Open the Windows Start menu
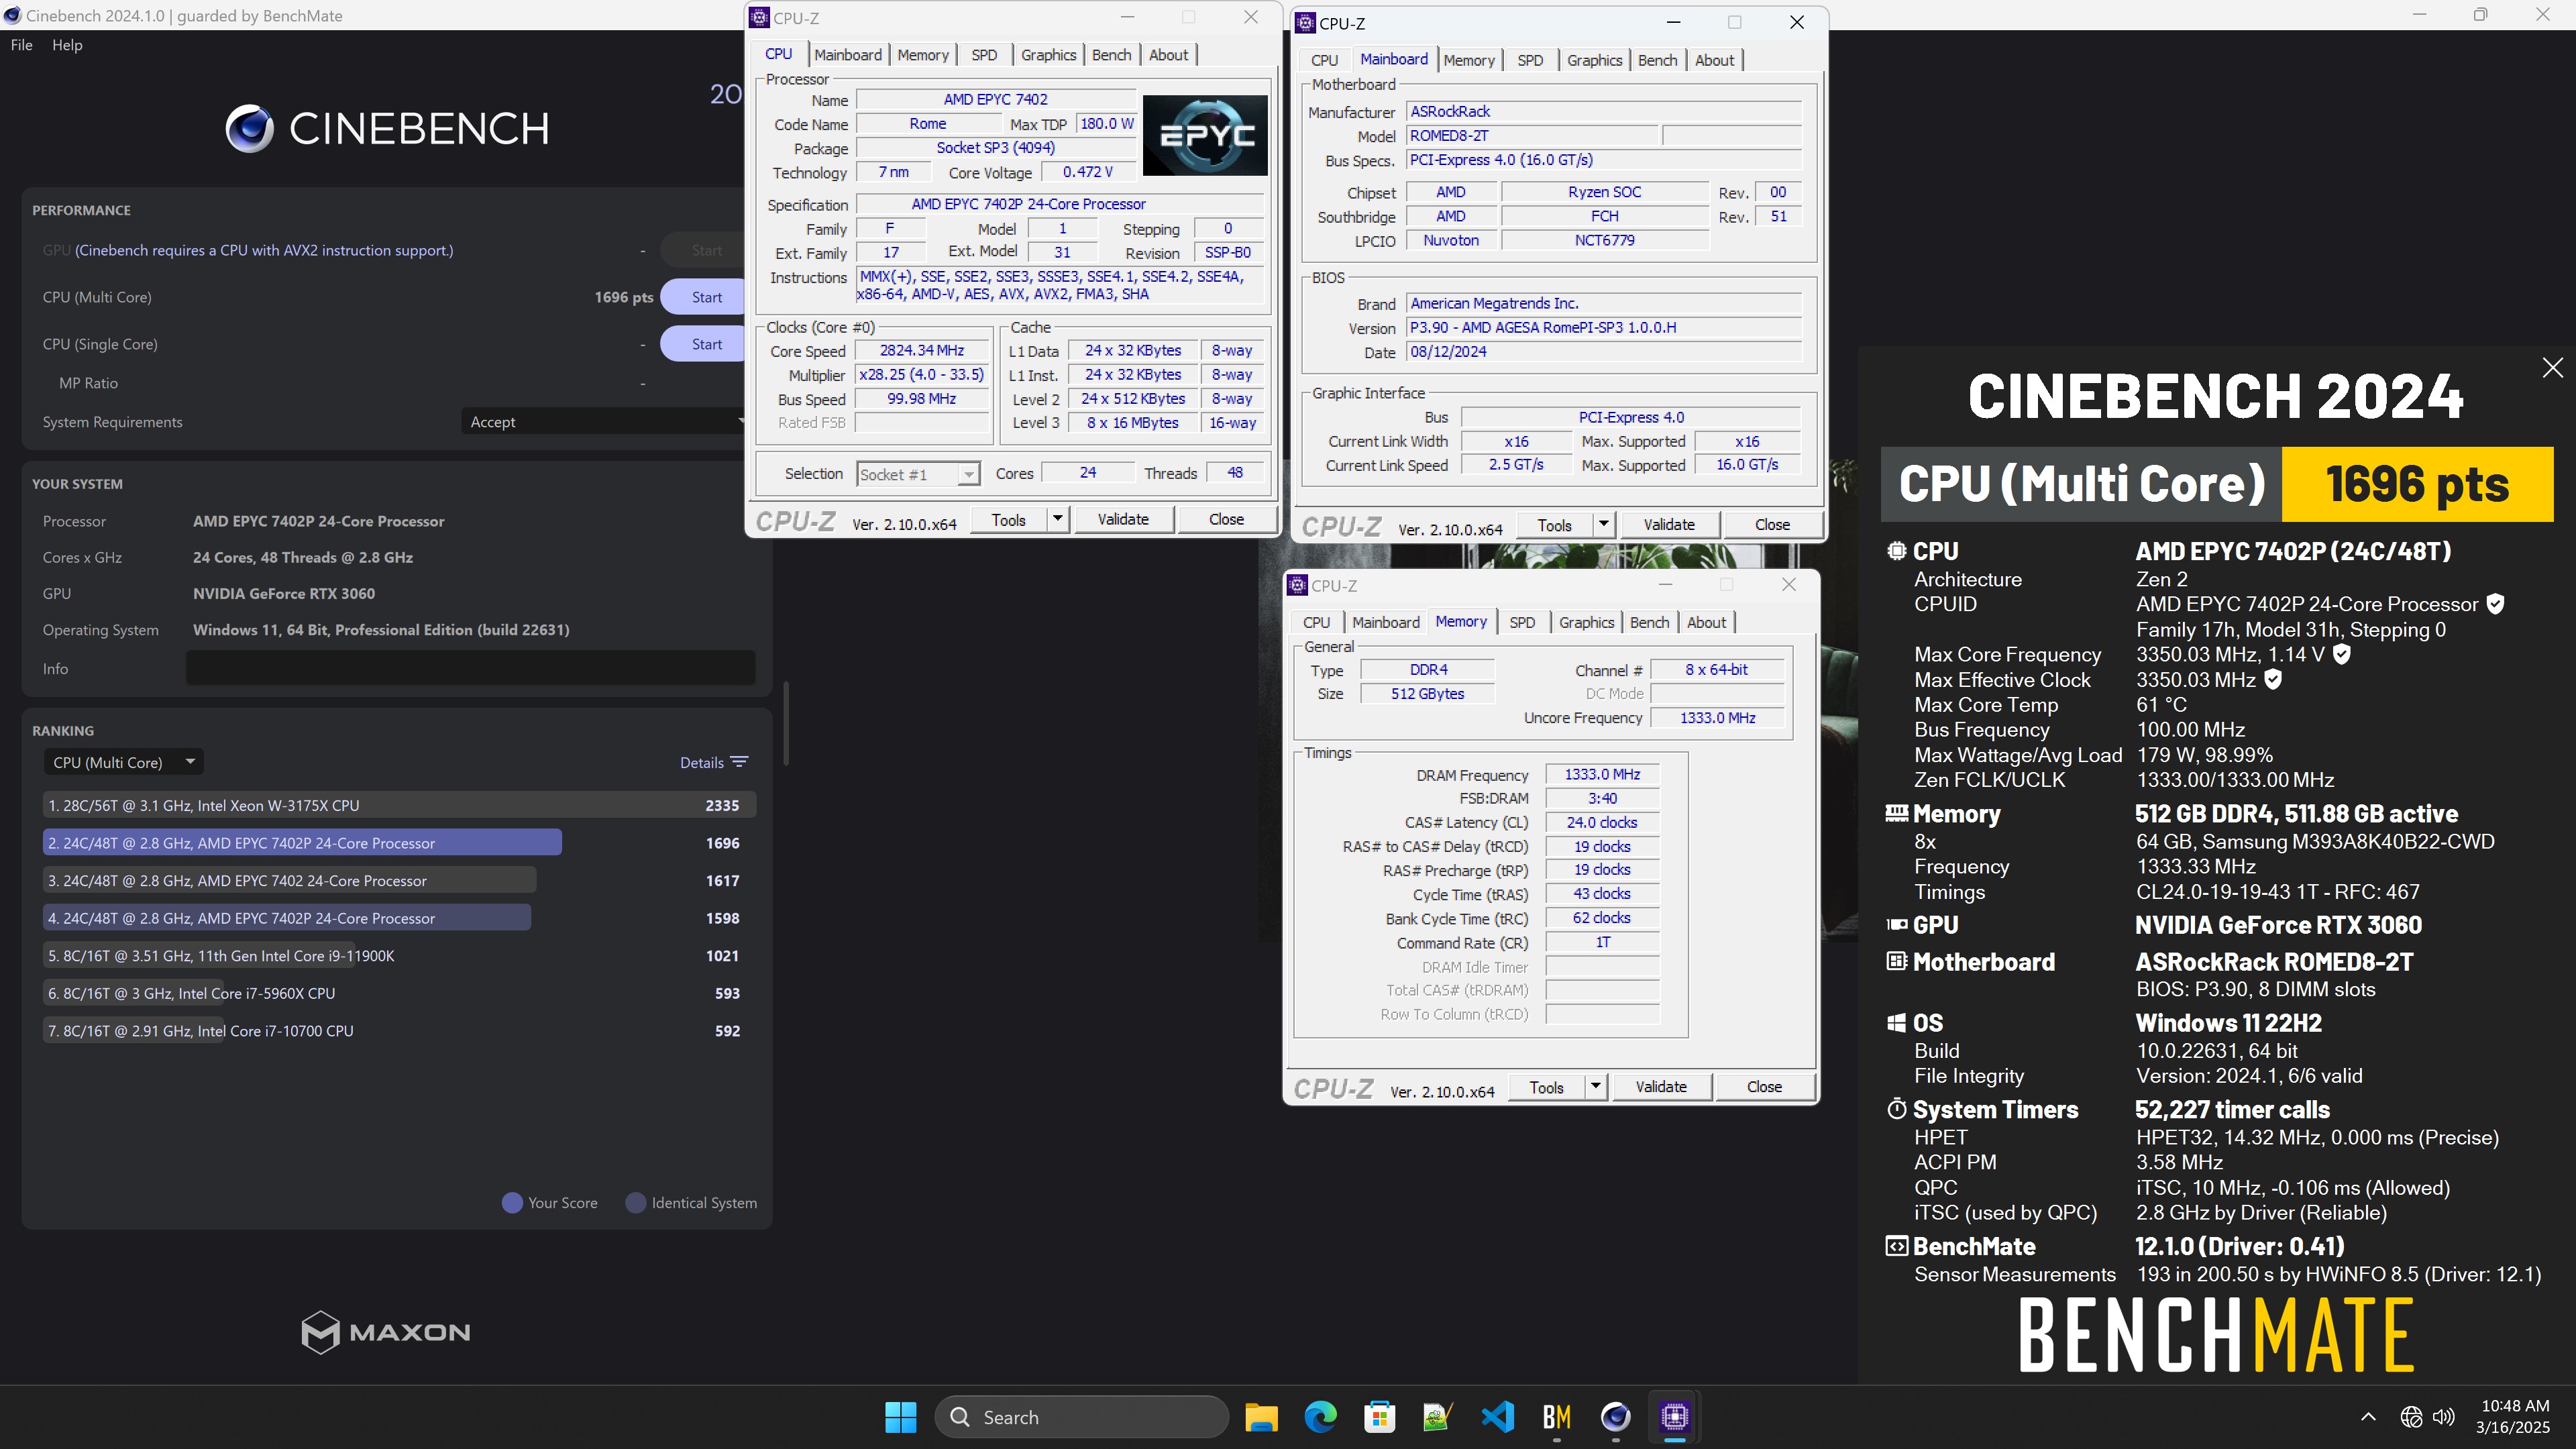 click(x=900, y=1417)
